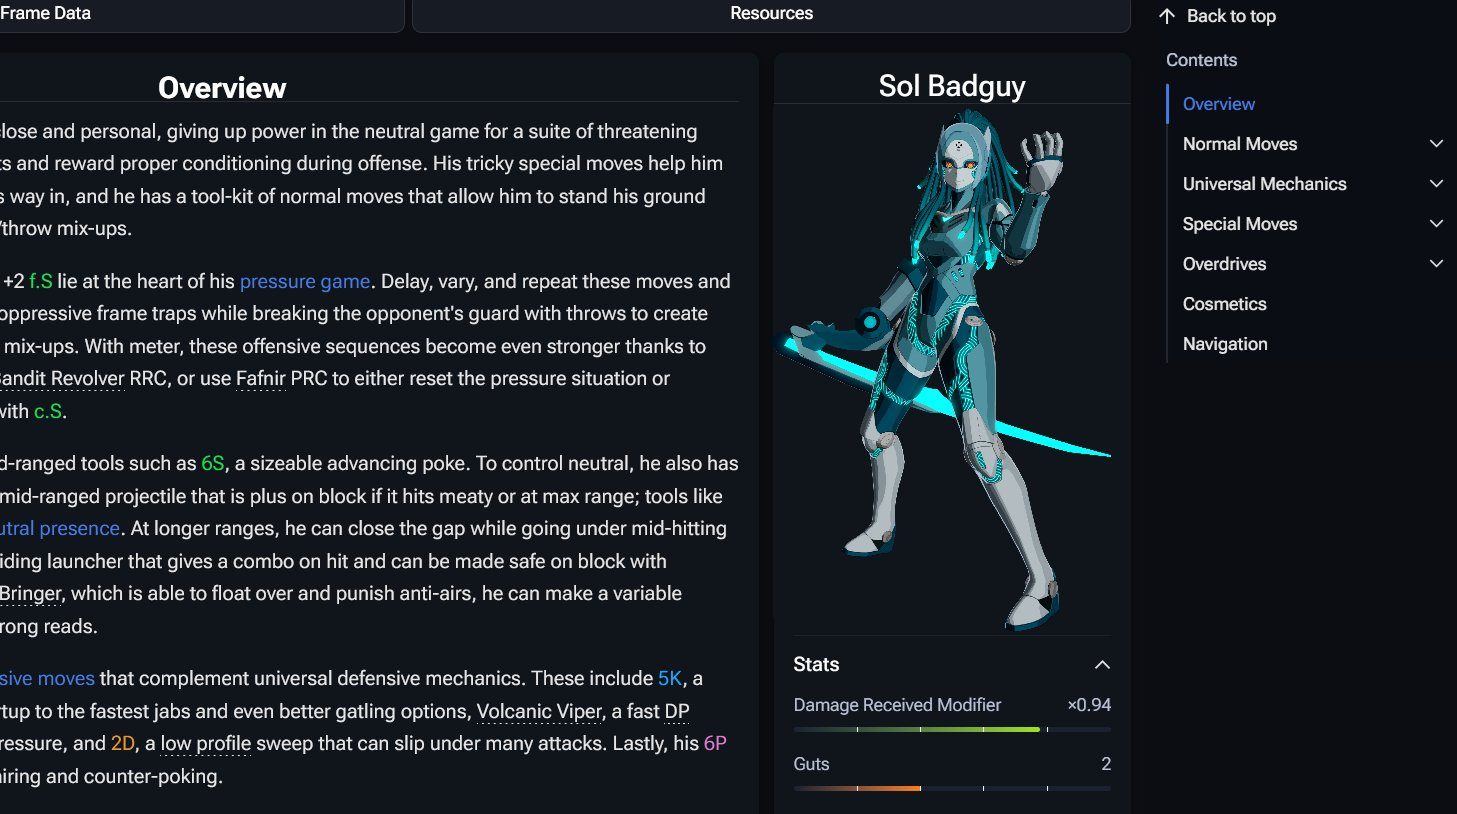Viewport: 1457px width, 814px height.
Task: Collapse the Stats section chevron
Action: click(1102, 665)
